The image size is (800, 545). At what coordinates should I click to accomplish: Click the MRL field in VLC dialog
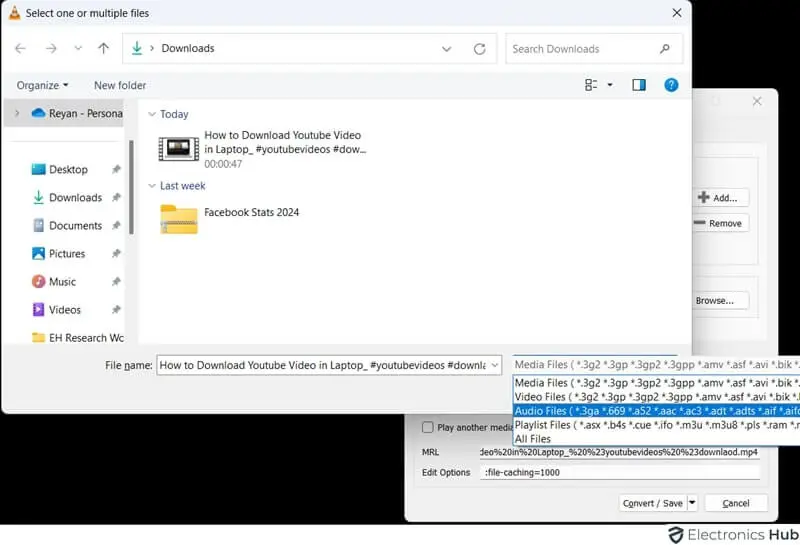[x=619, y=452]
